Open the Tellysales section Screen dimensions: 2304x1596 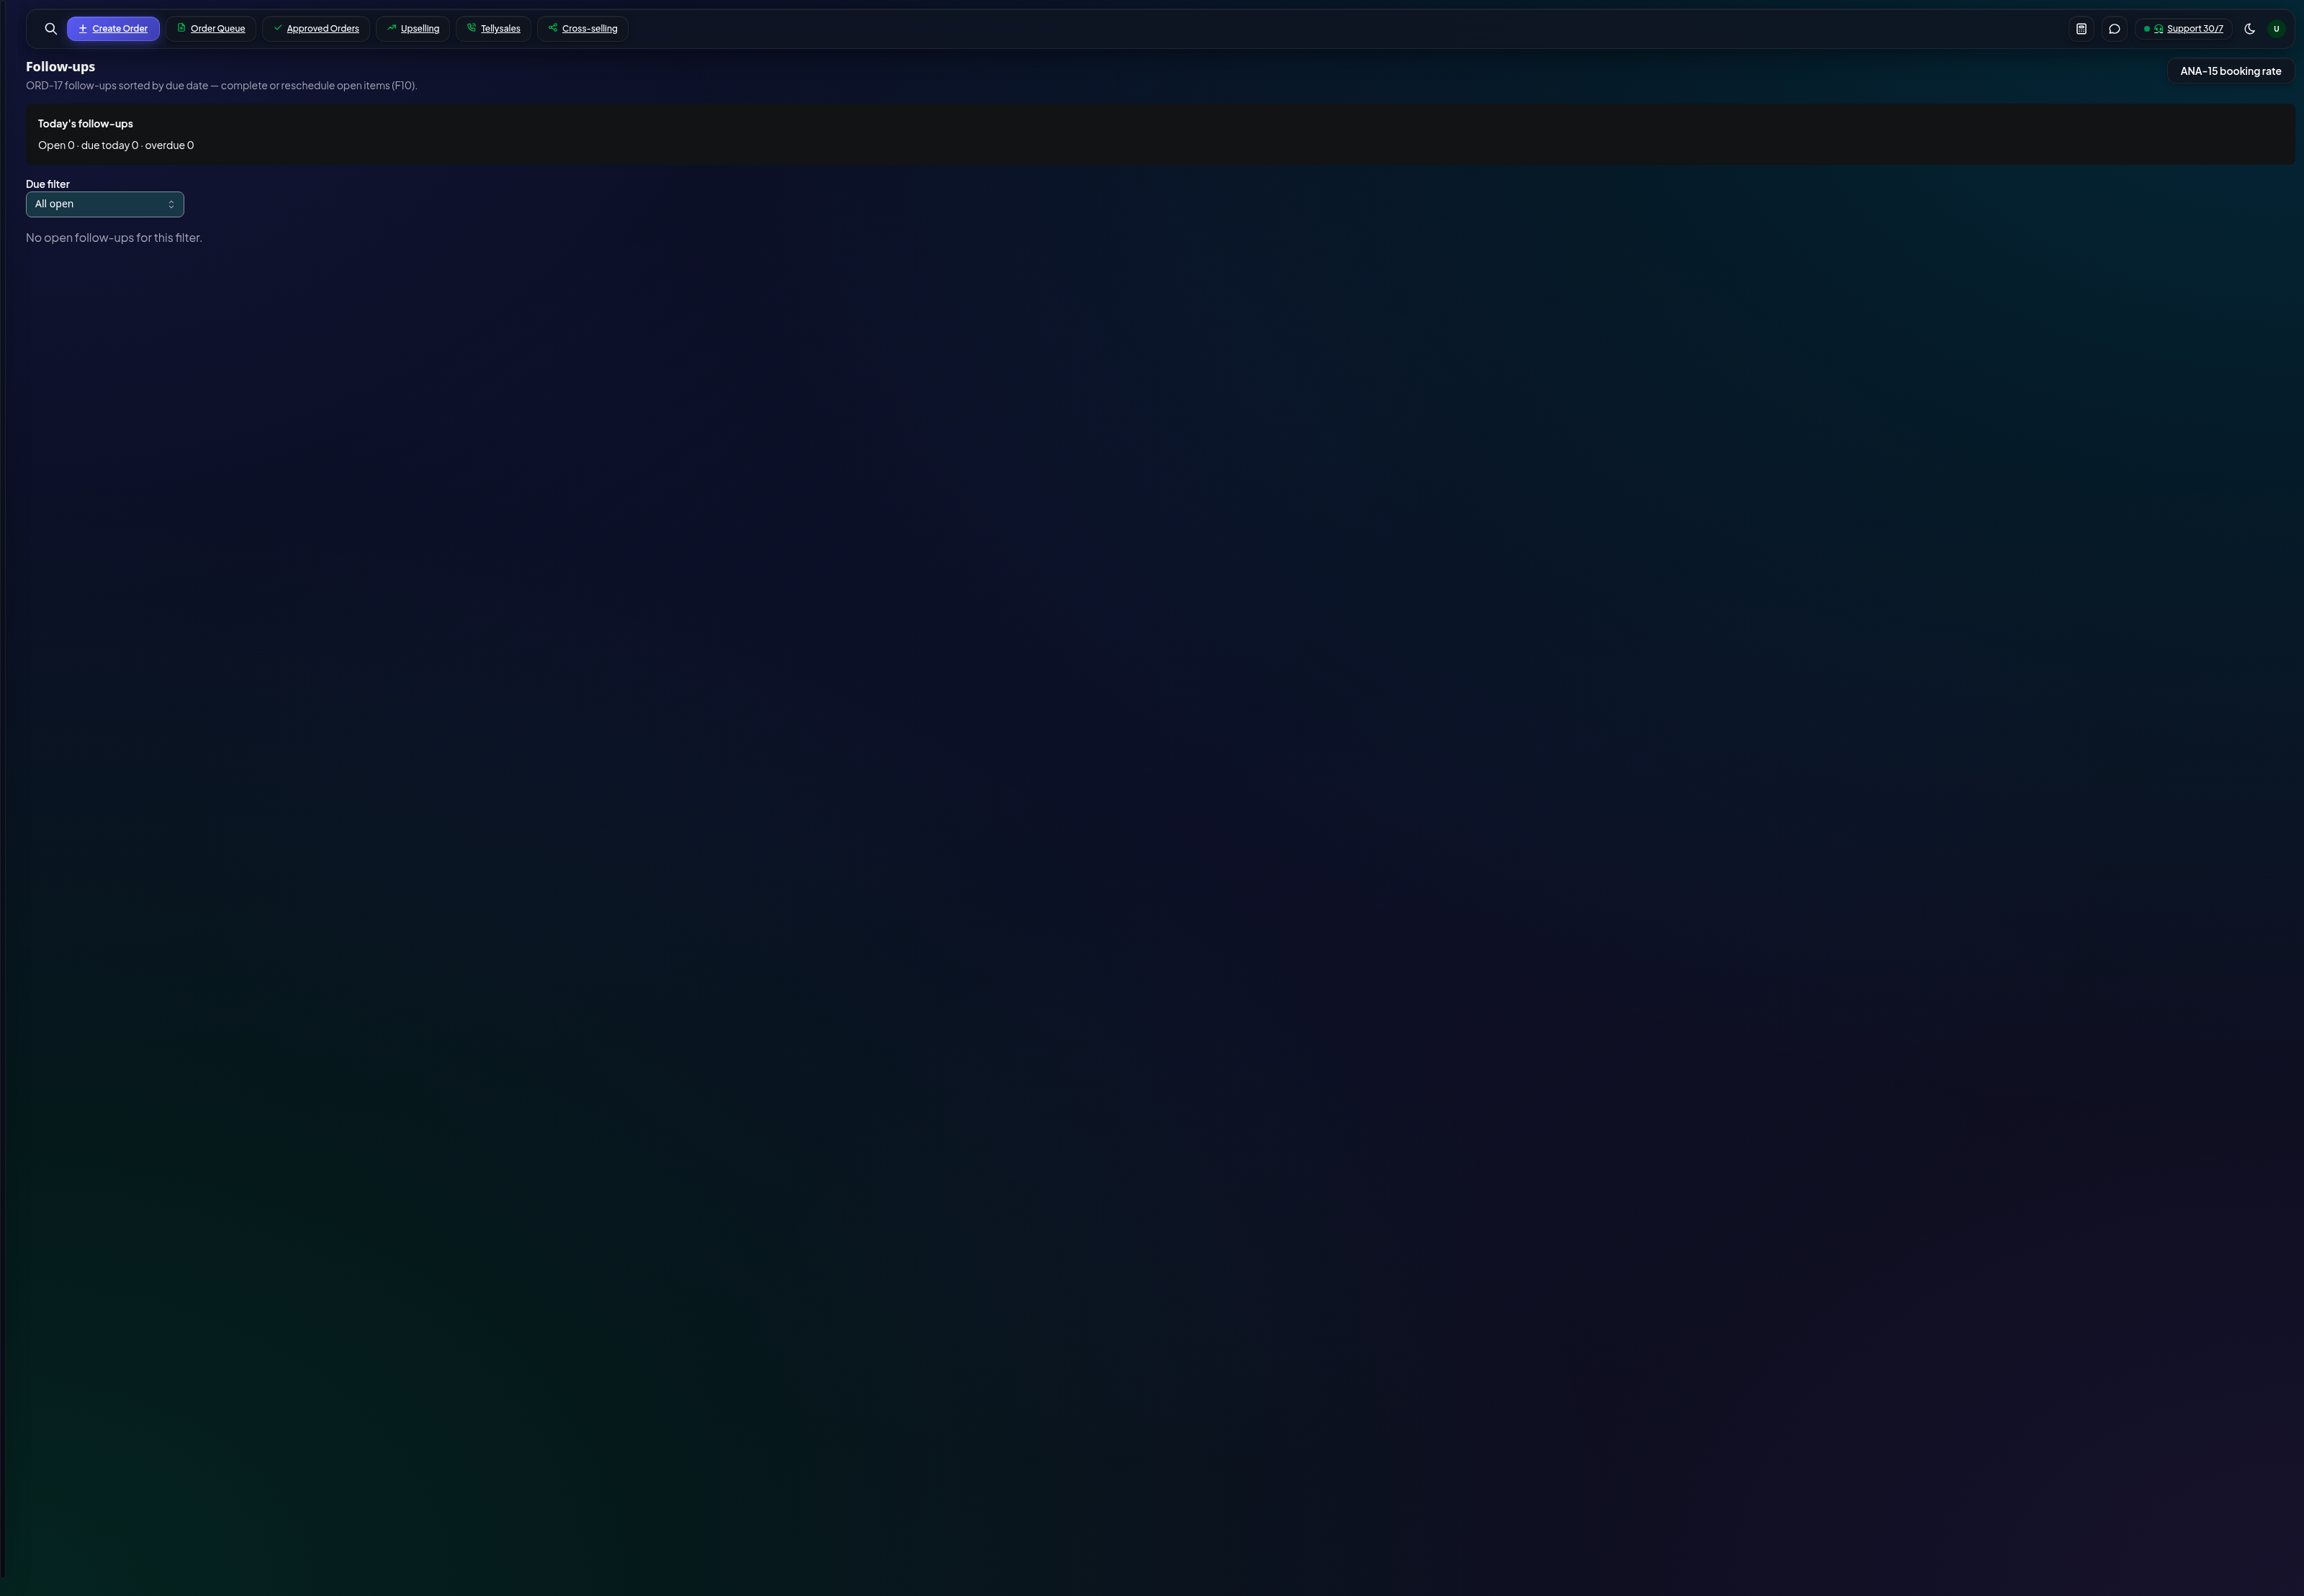click(x=493, y=29)
